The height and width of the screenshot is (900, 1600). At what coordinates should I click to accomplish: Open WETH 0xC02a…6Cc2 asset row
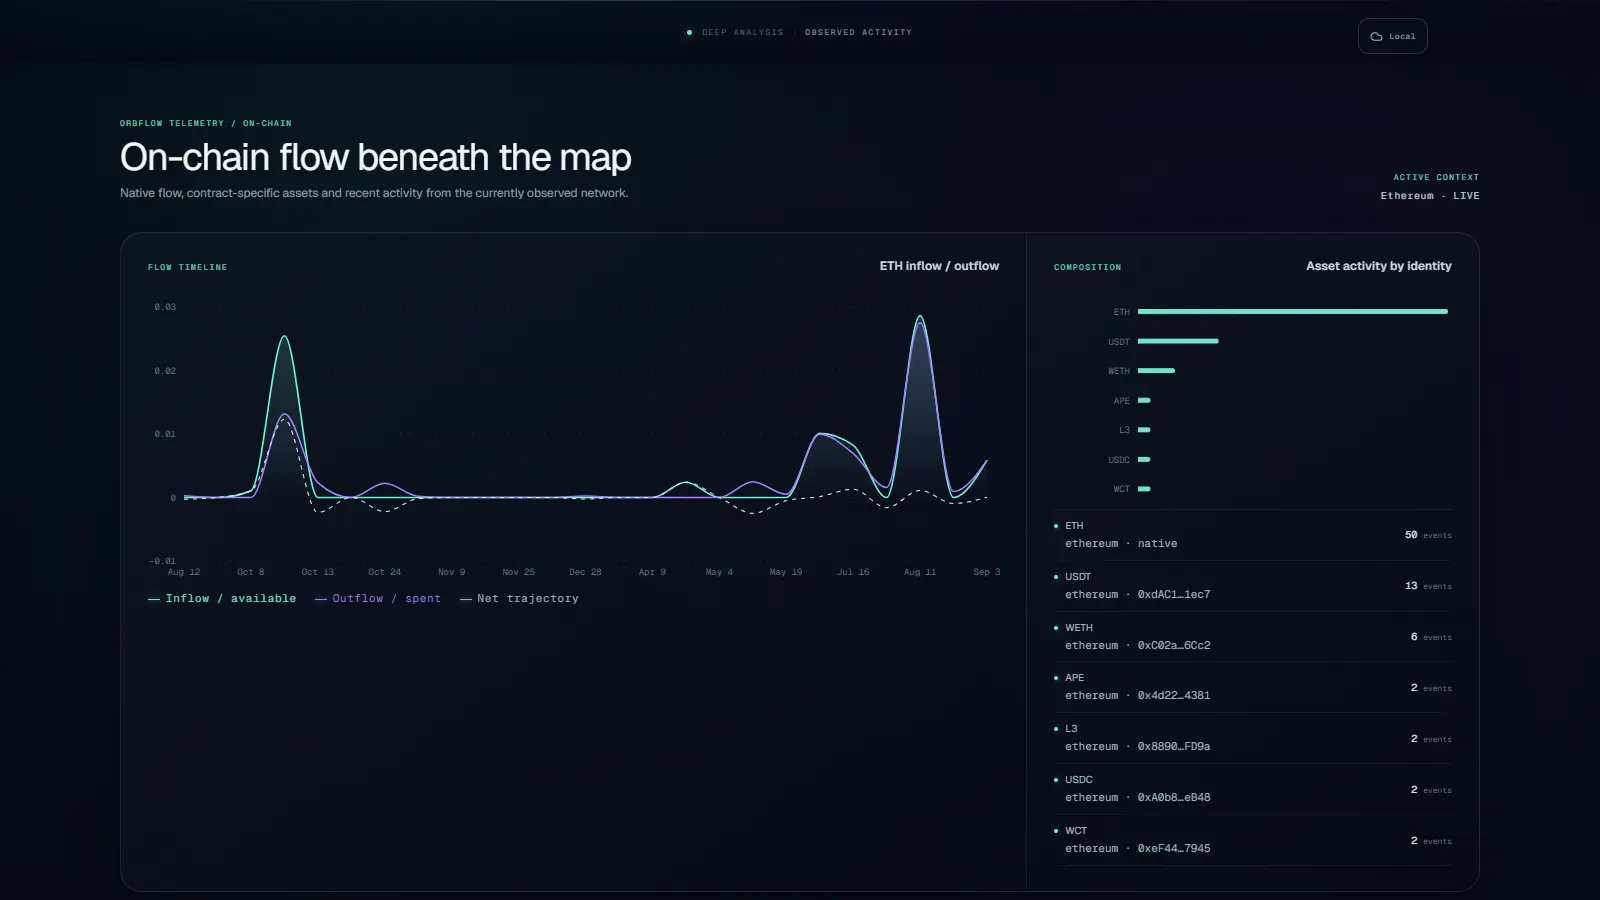coord(1253,637)
